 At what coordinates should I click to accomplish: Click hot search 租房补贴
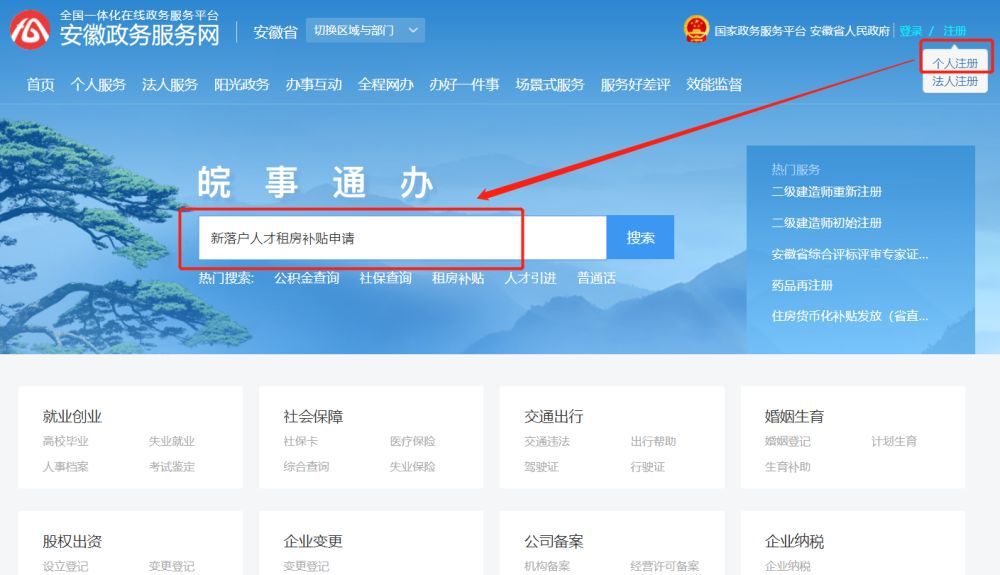pos(458,278)
